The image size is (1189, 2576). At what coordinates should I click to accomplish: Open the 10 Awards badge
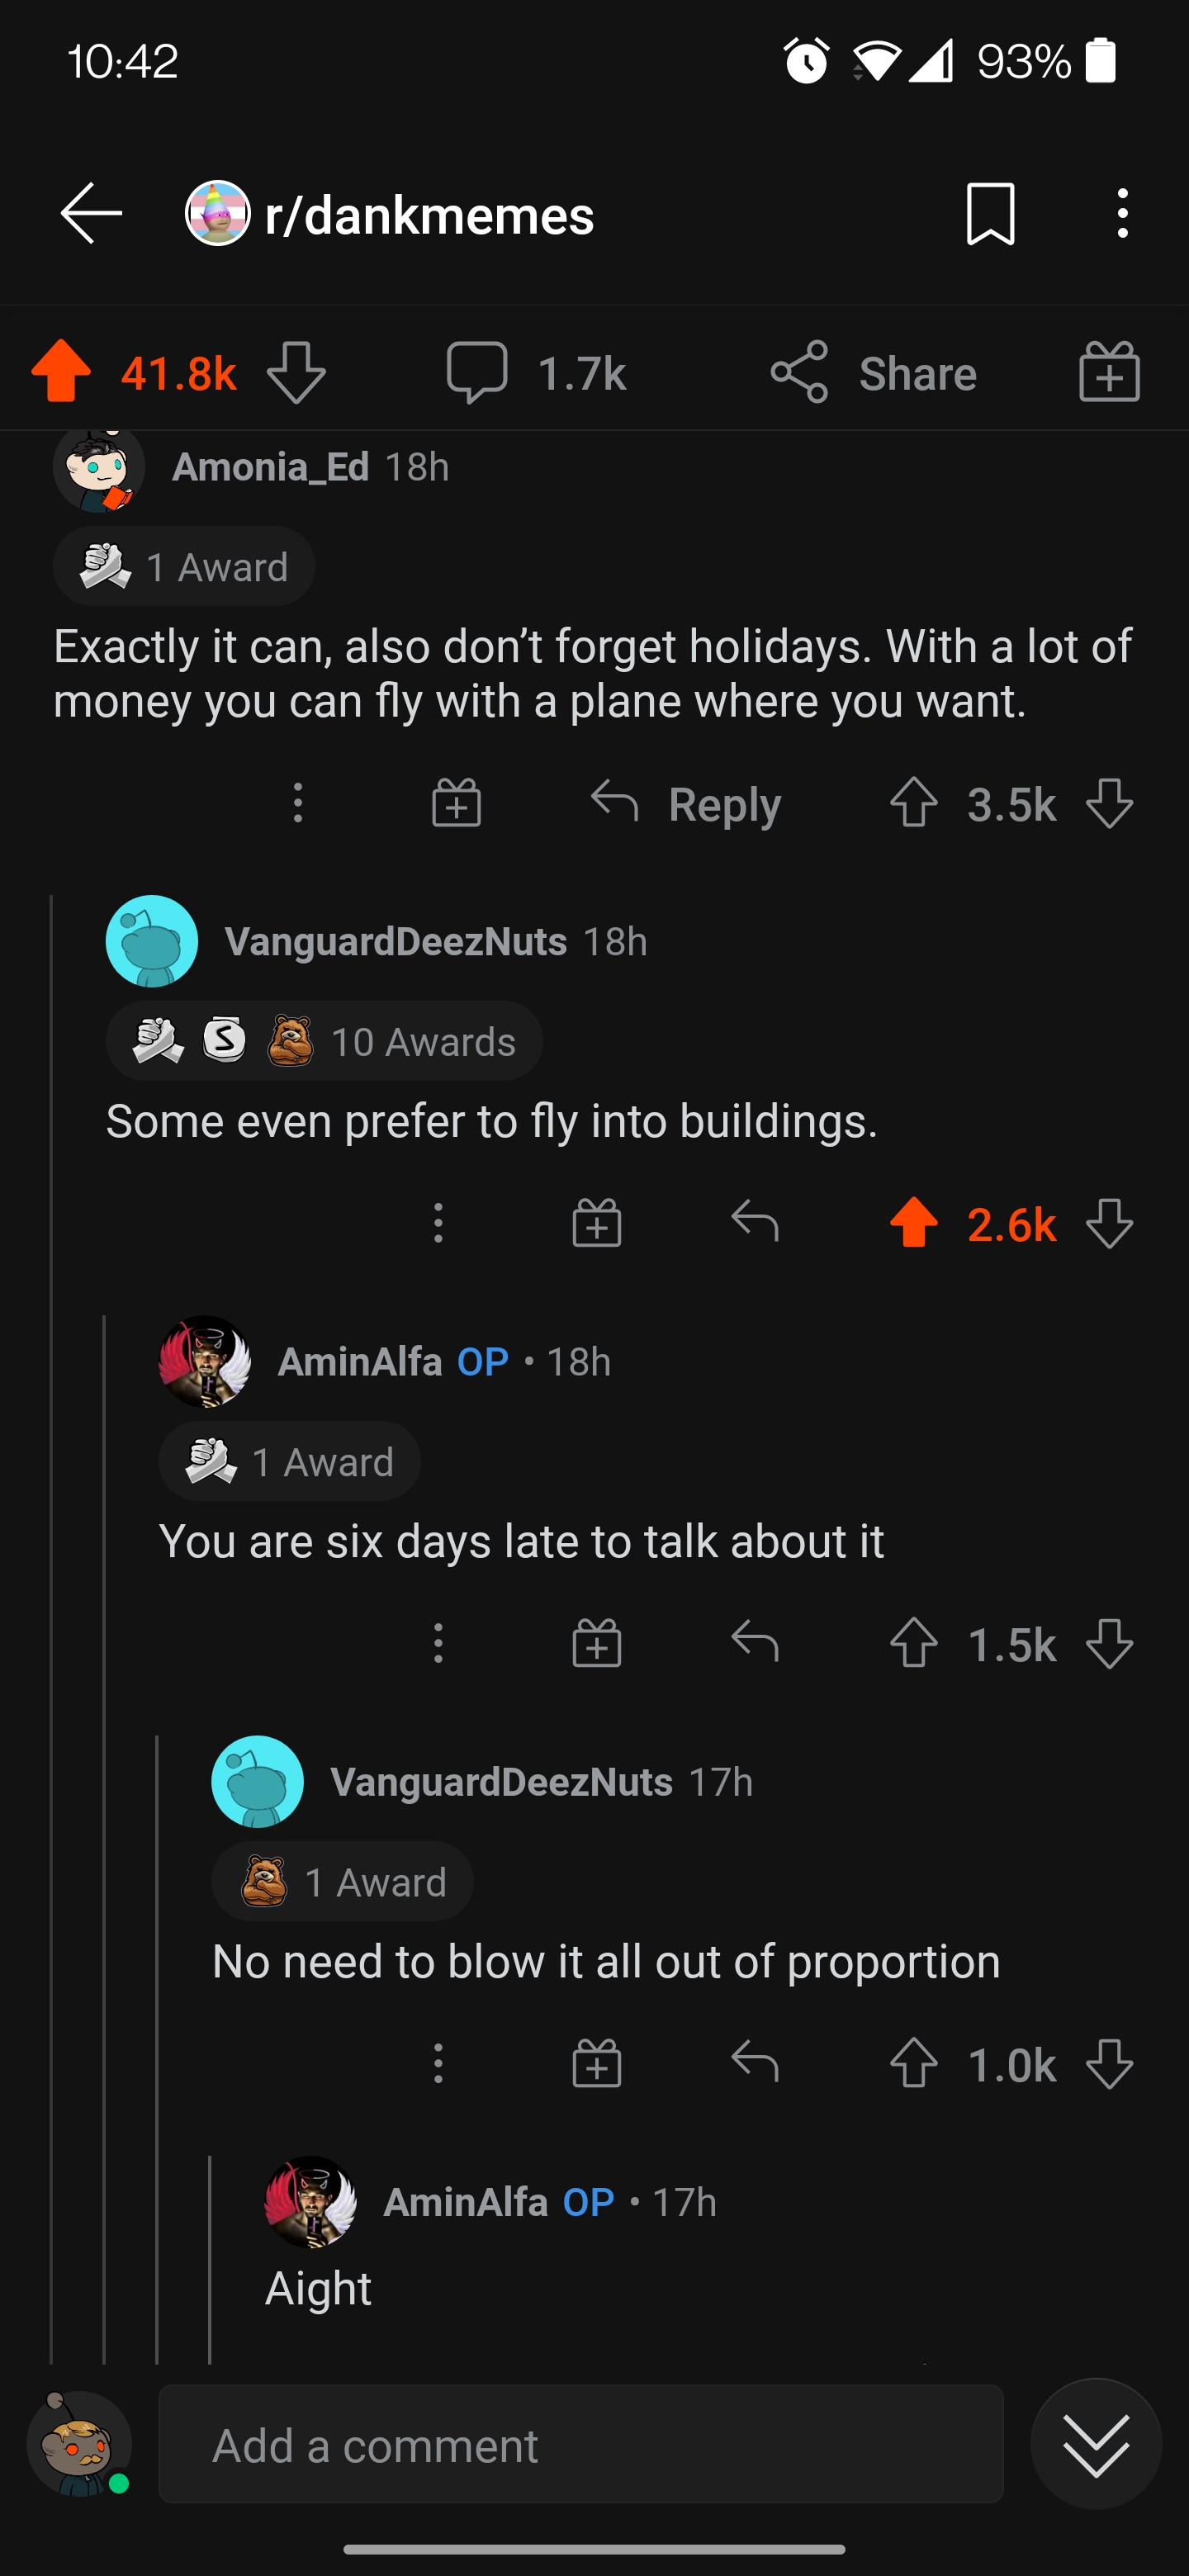pyautogui.click(x=324, y=1041)
